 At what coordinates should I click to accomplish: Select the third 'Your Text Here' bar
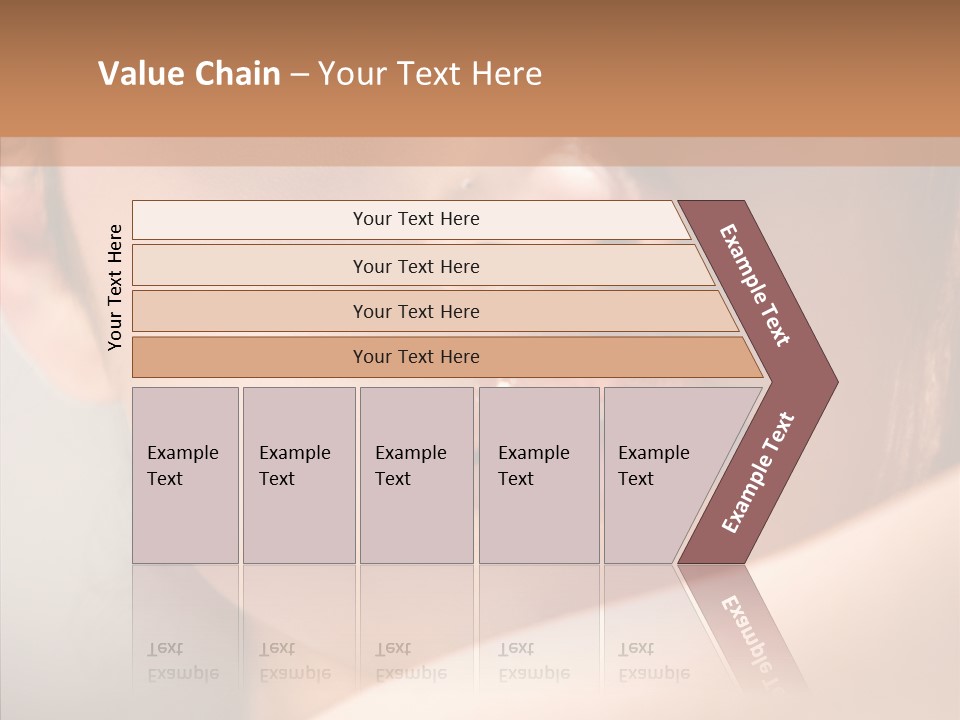pos(435,311)
